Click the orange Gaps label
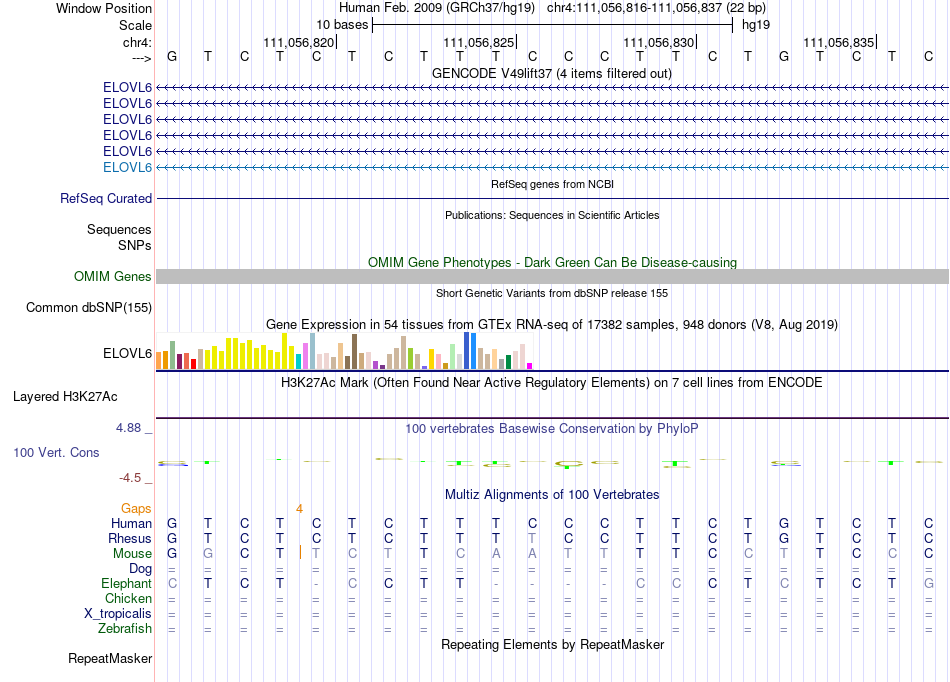 coord(136,508)
